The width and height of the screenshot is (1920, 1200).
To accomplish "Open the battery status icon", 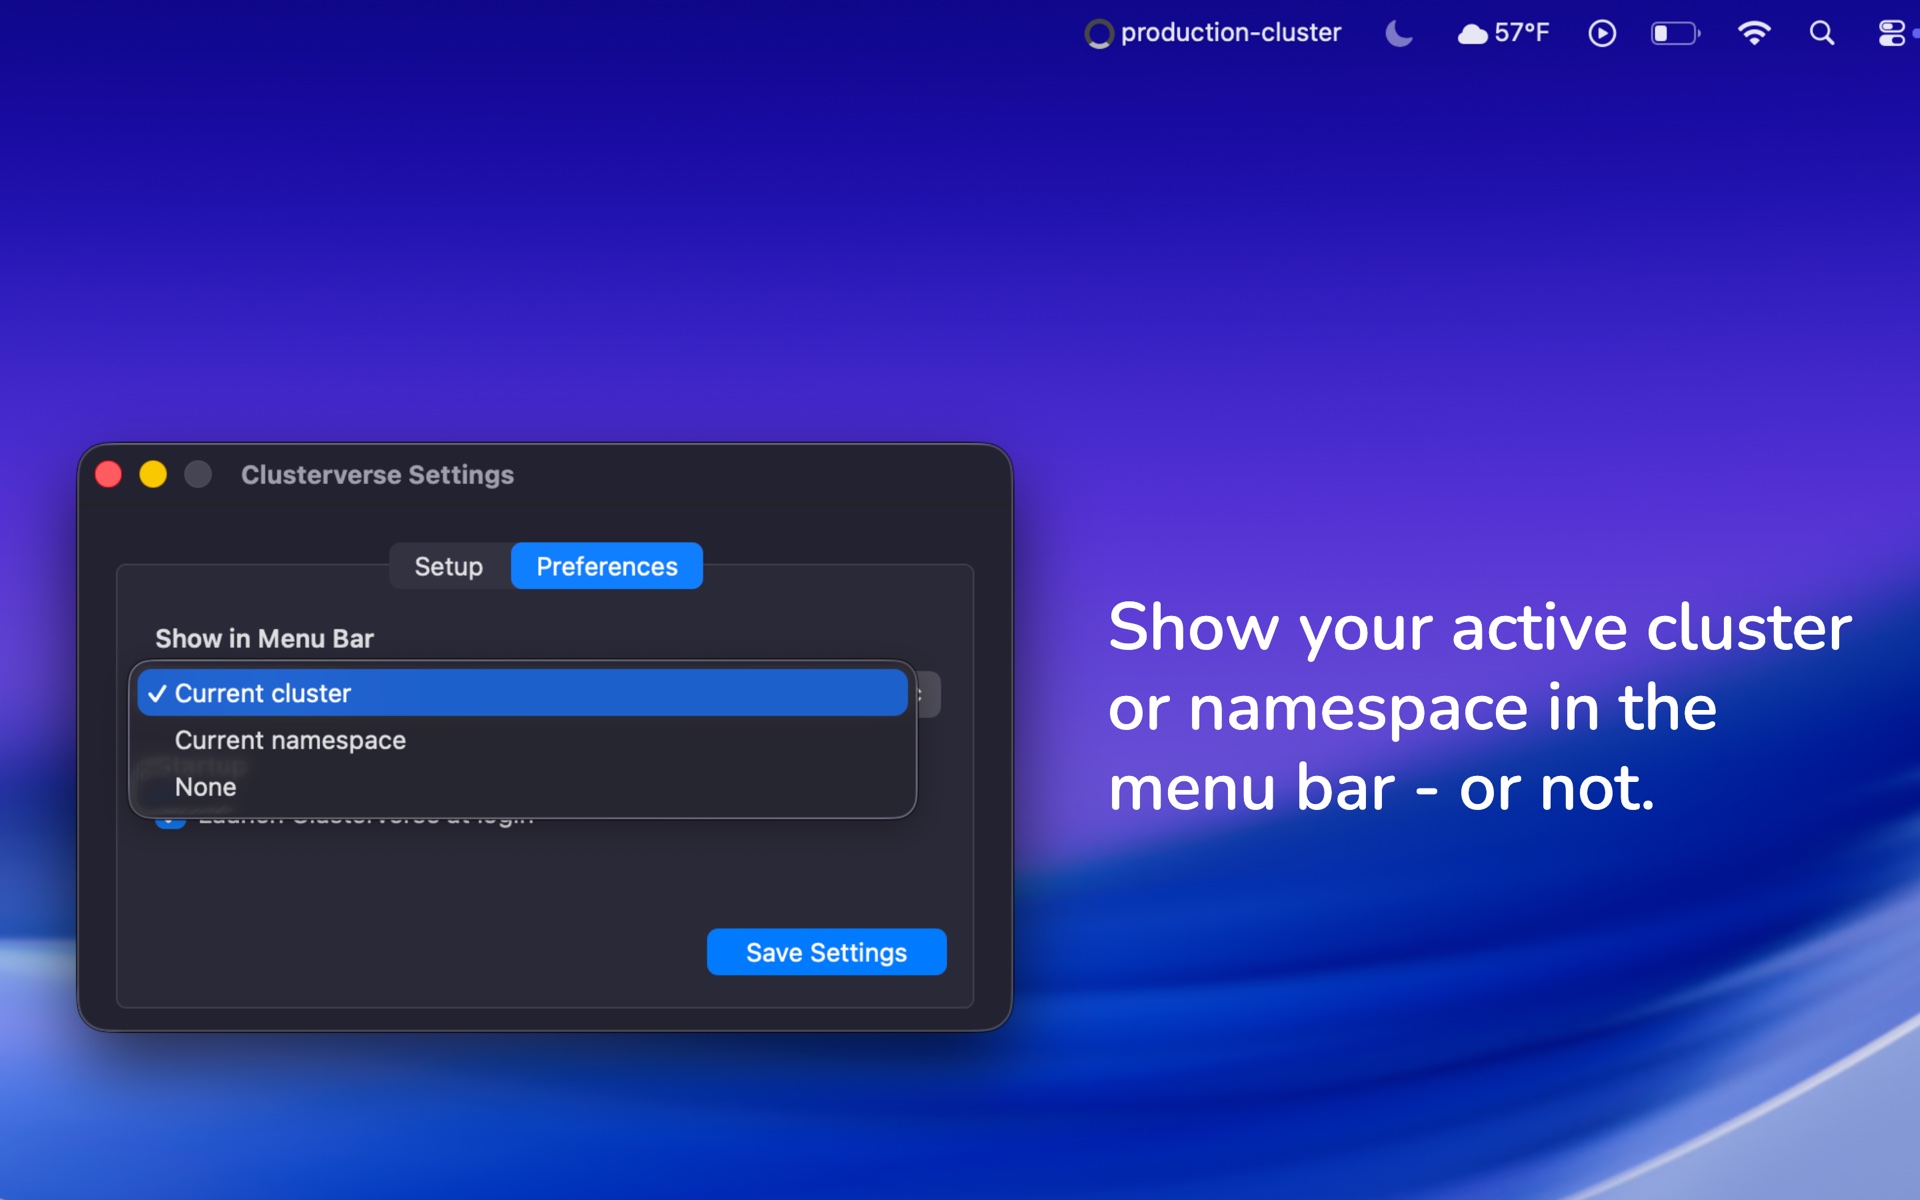I will (x=1675, y=33).
